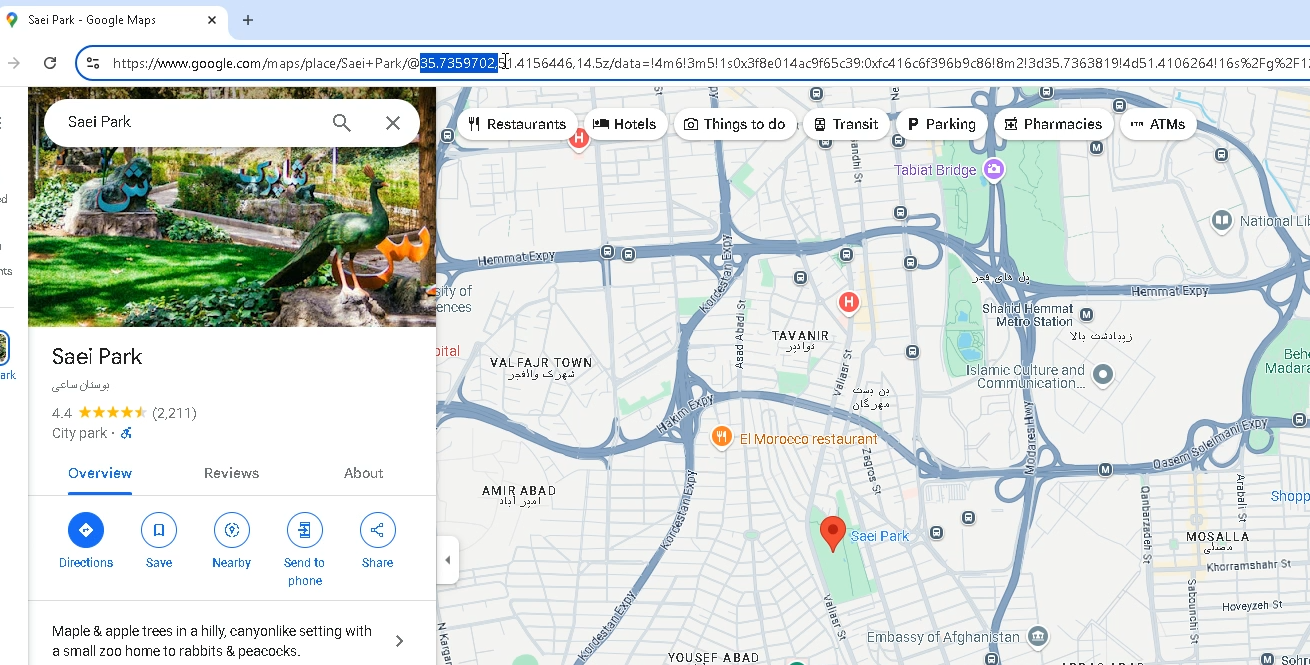
Task: Click the Hakim Expy road label
Action: click(x=686, y=412)
